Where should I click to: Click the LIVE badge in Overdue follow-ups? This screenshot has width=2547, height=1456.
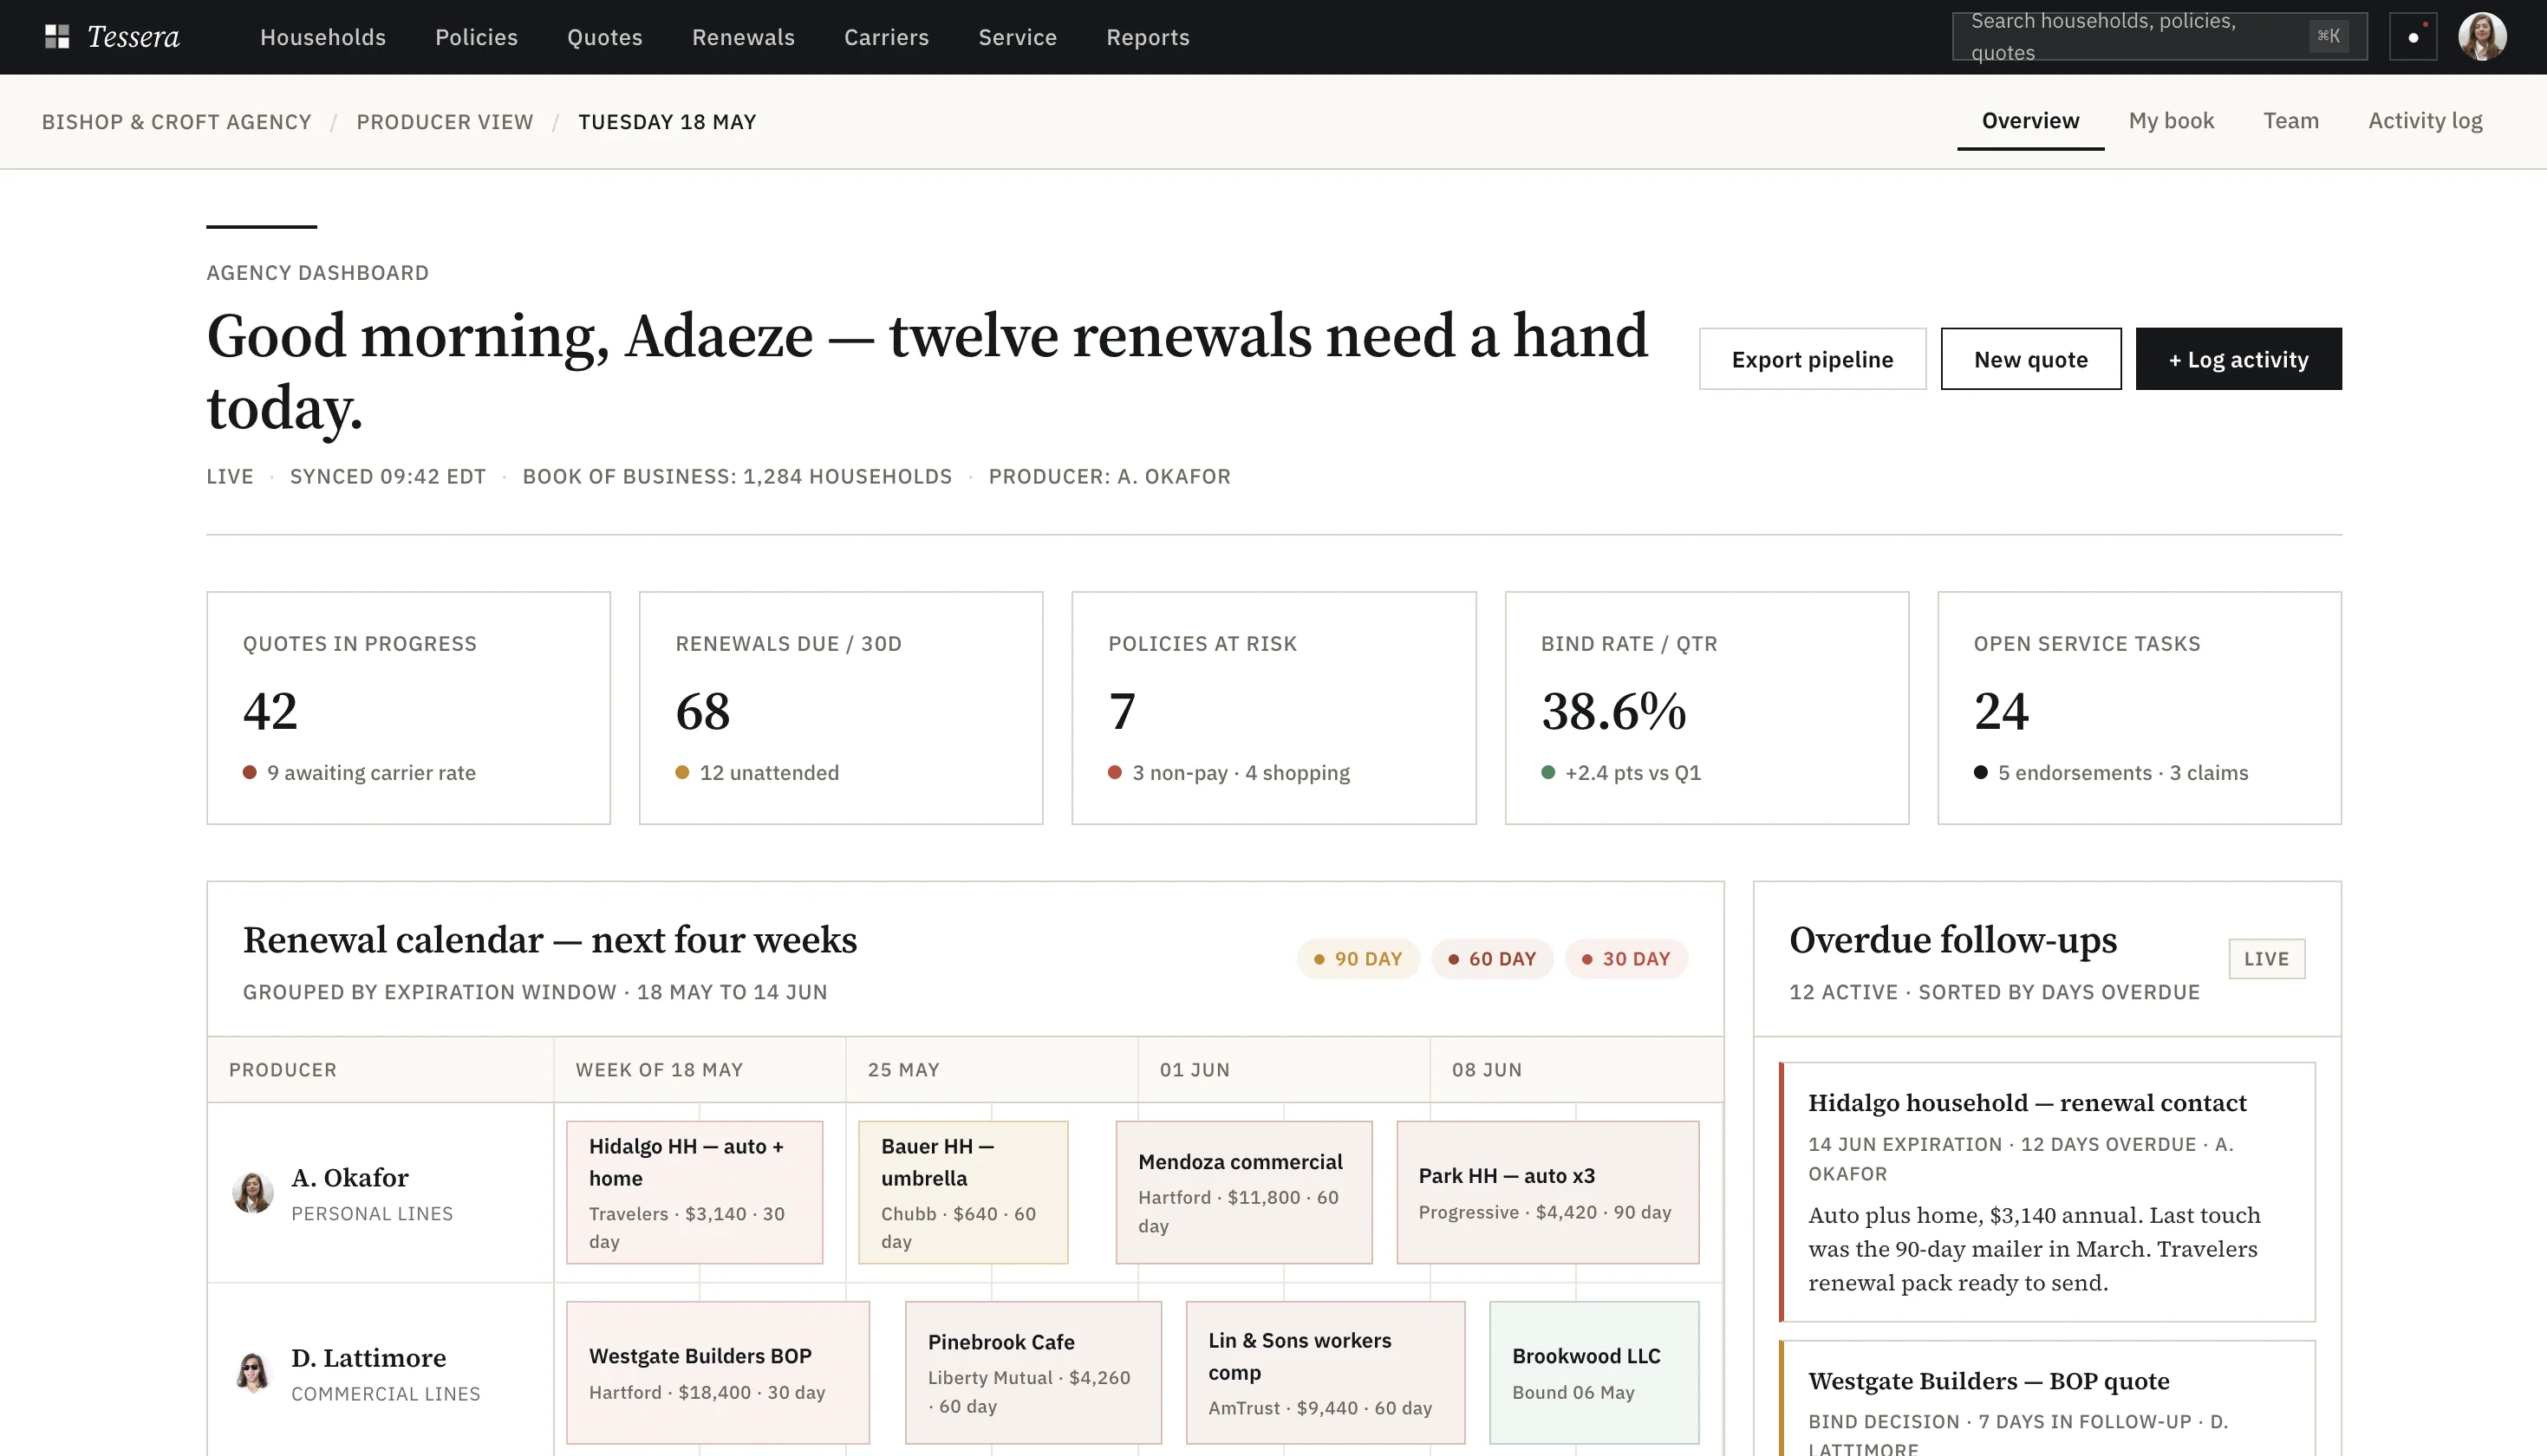2266,959
